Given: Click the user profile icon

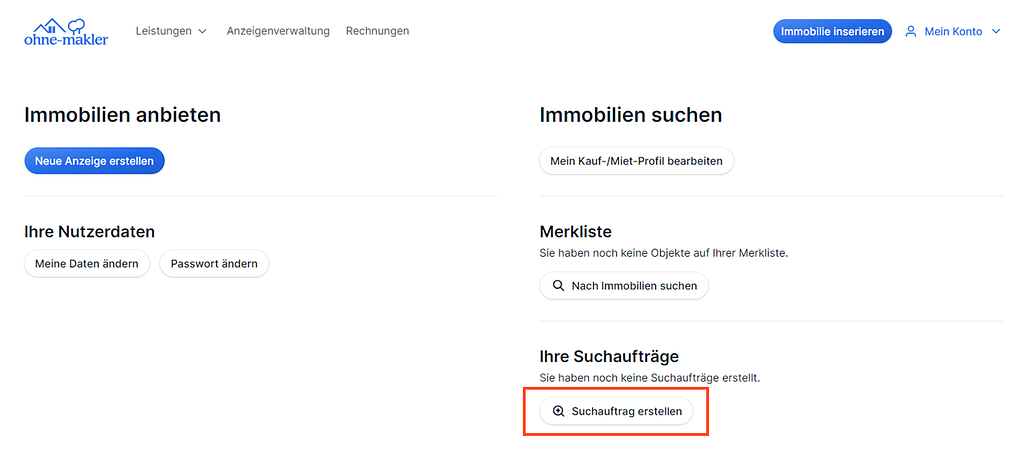Looking at the screenshot, I should 911,32.
